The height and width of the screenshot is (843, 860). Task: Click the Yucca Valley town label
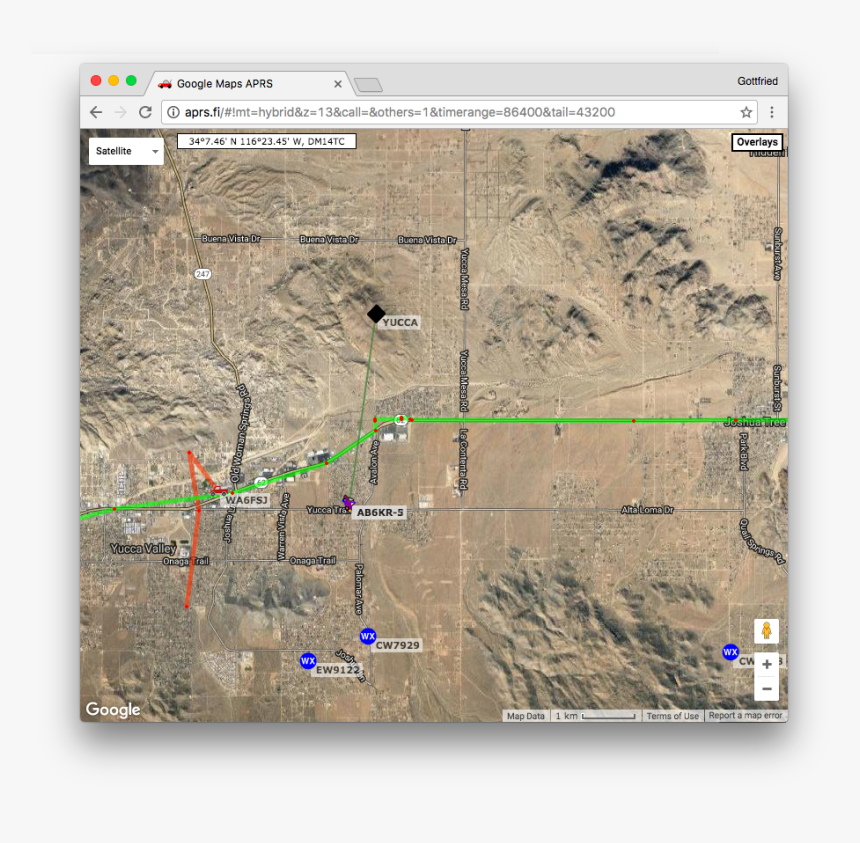(x=143, y=548)
